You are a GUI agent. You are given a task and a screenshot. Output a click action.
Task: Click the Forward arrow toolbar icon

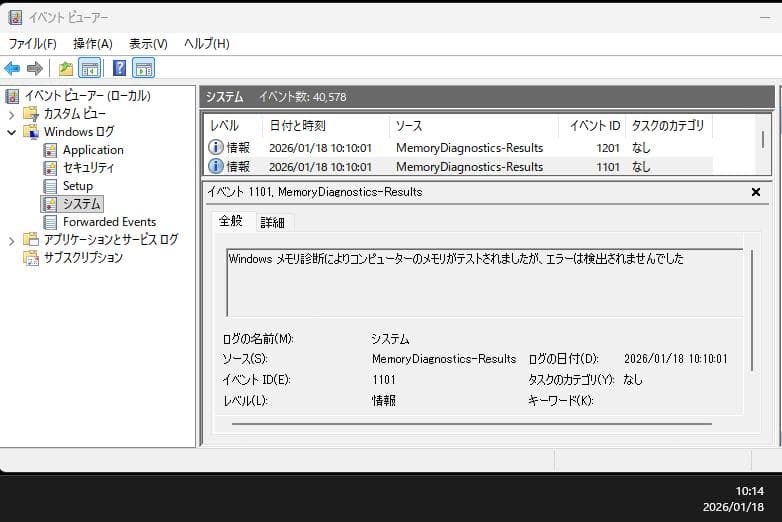[x=34, y=68]
